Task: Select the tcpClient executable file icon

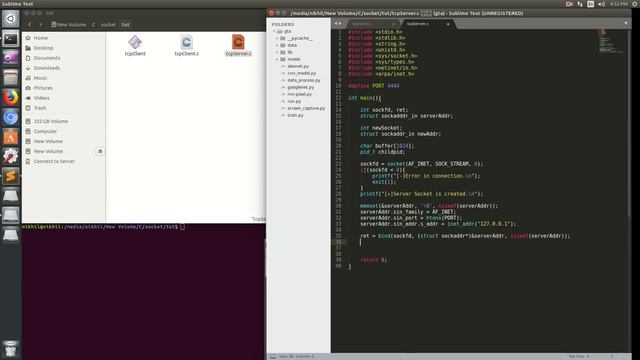Action: (135, 45)
